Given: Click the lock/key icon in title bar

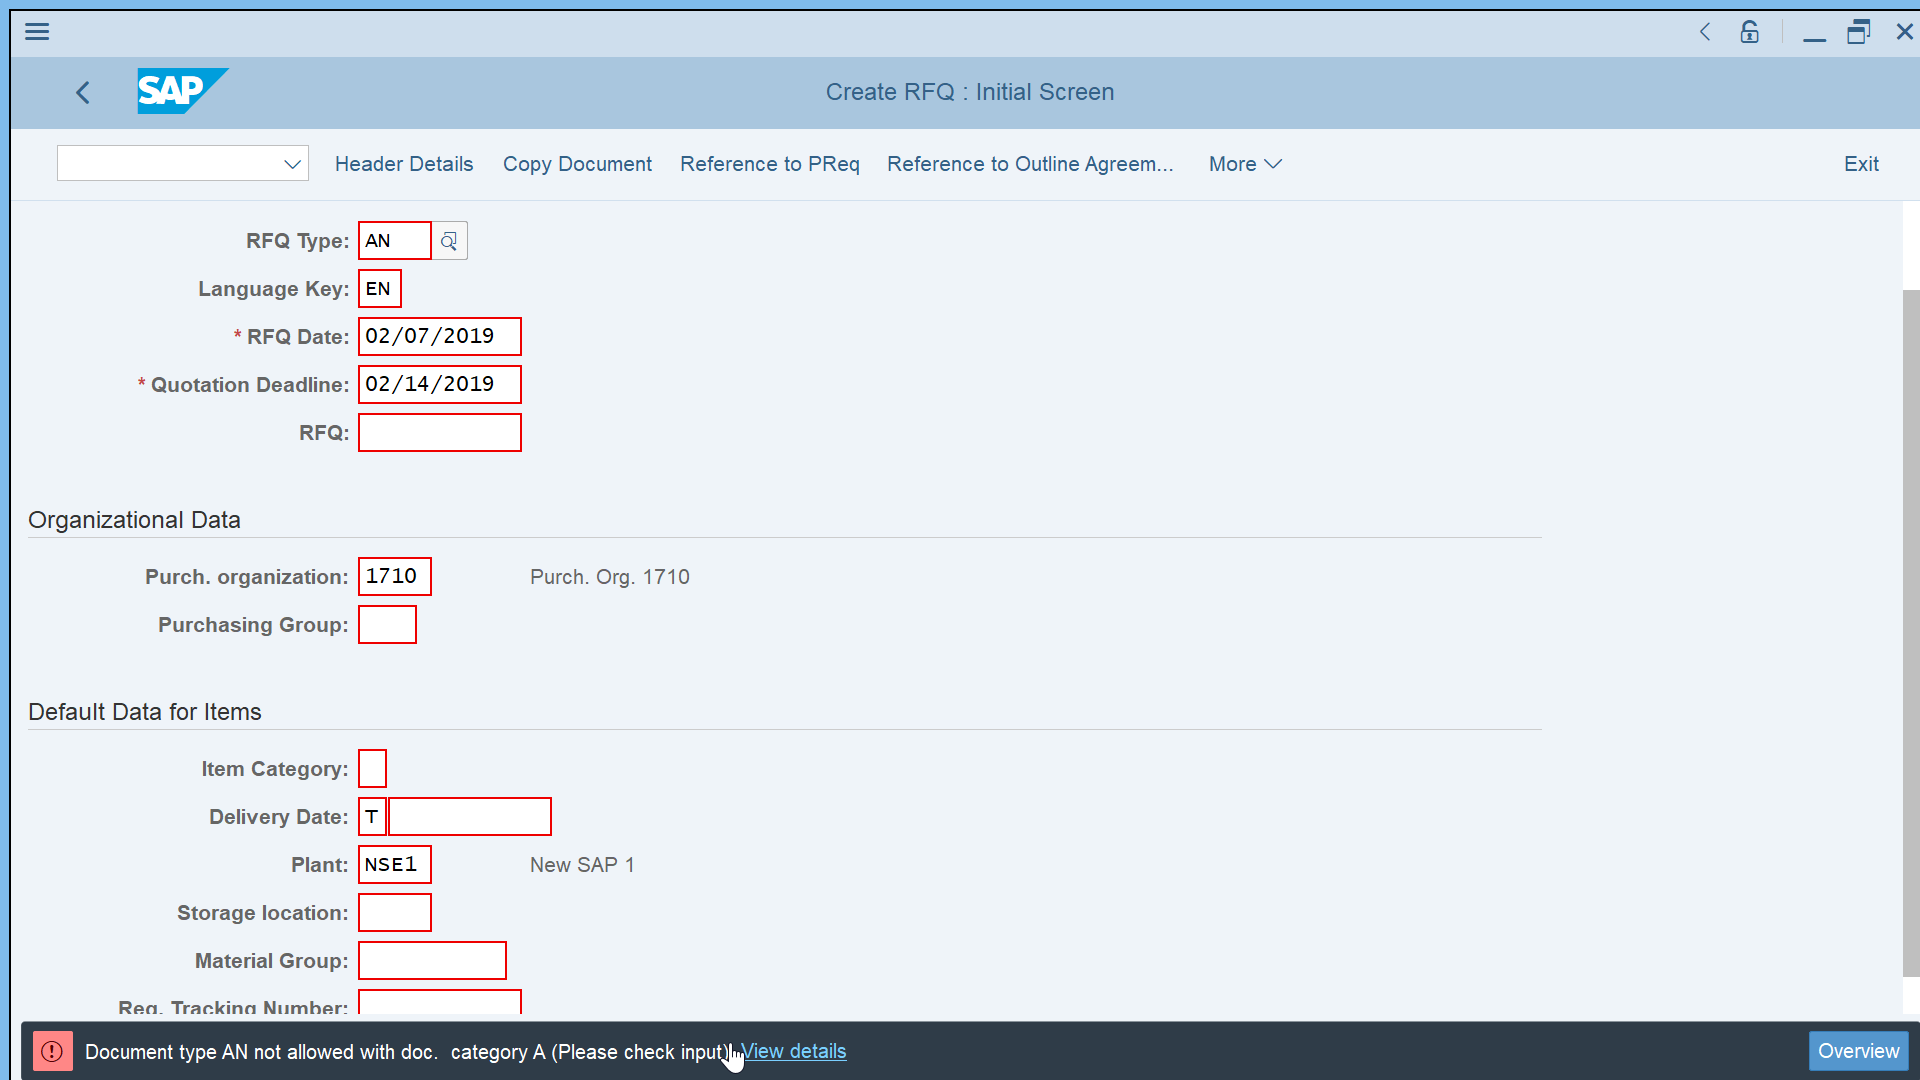Looking at the screenshot, I should tap(1749, 30).
